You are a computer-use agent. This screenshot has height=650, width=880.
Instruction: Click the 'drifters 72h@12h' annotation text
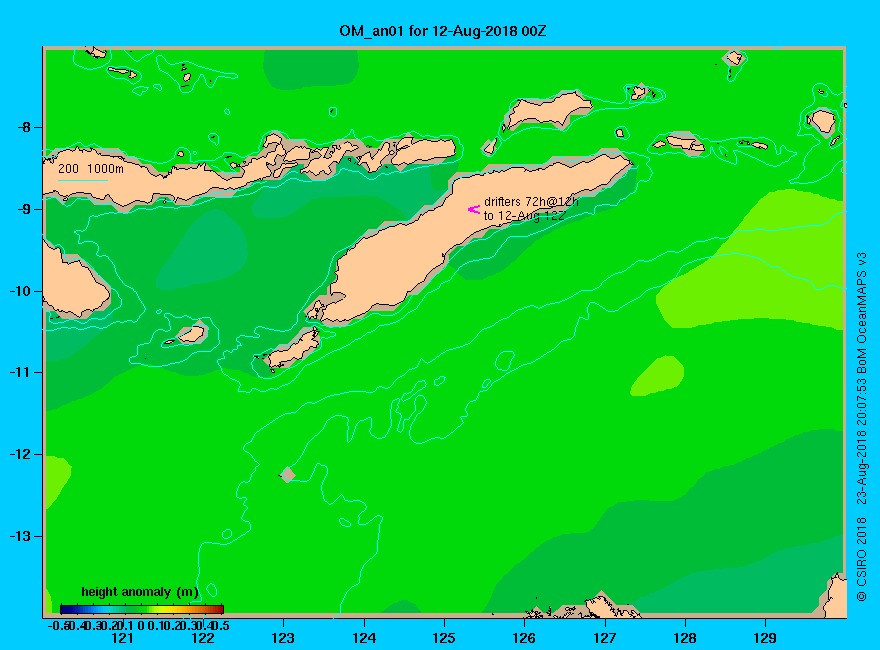tap(531, 202)
